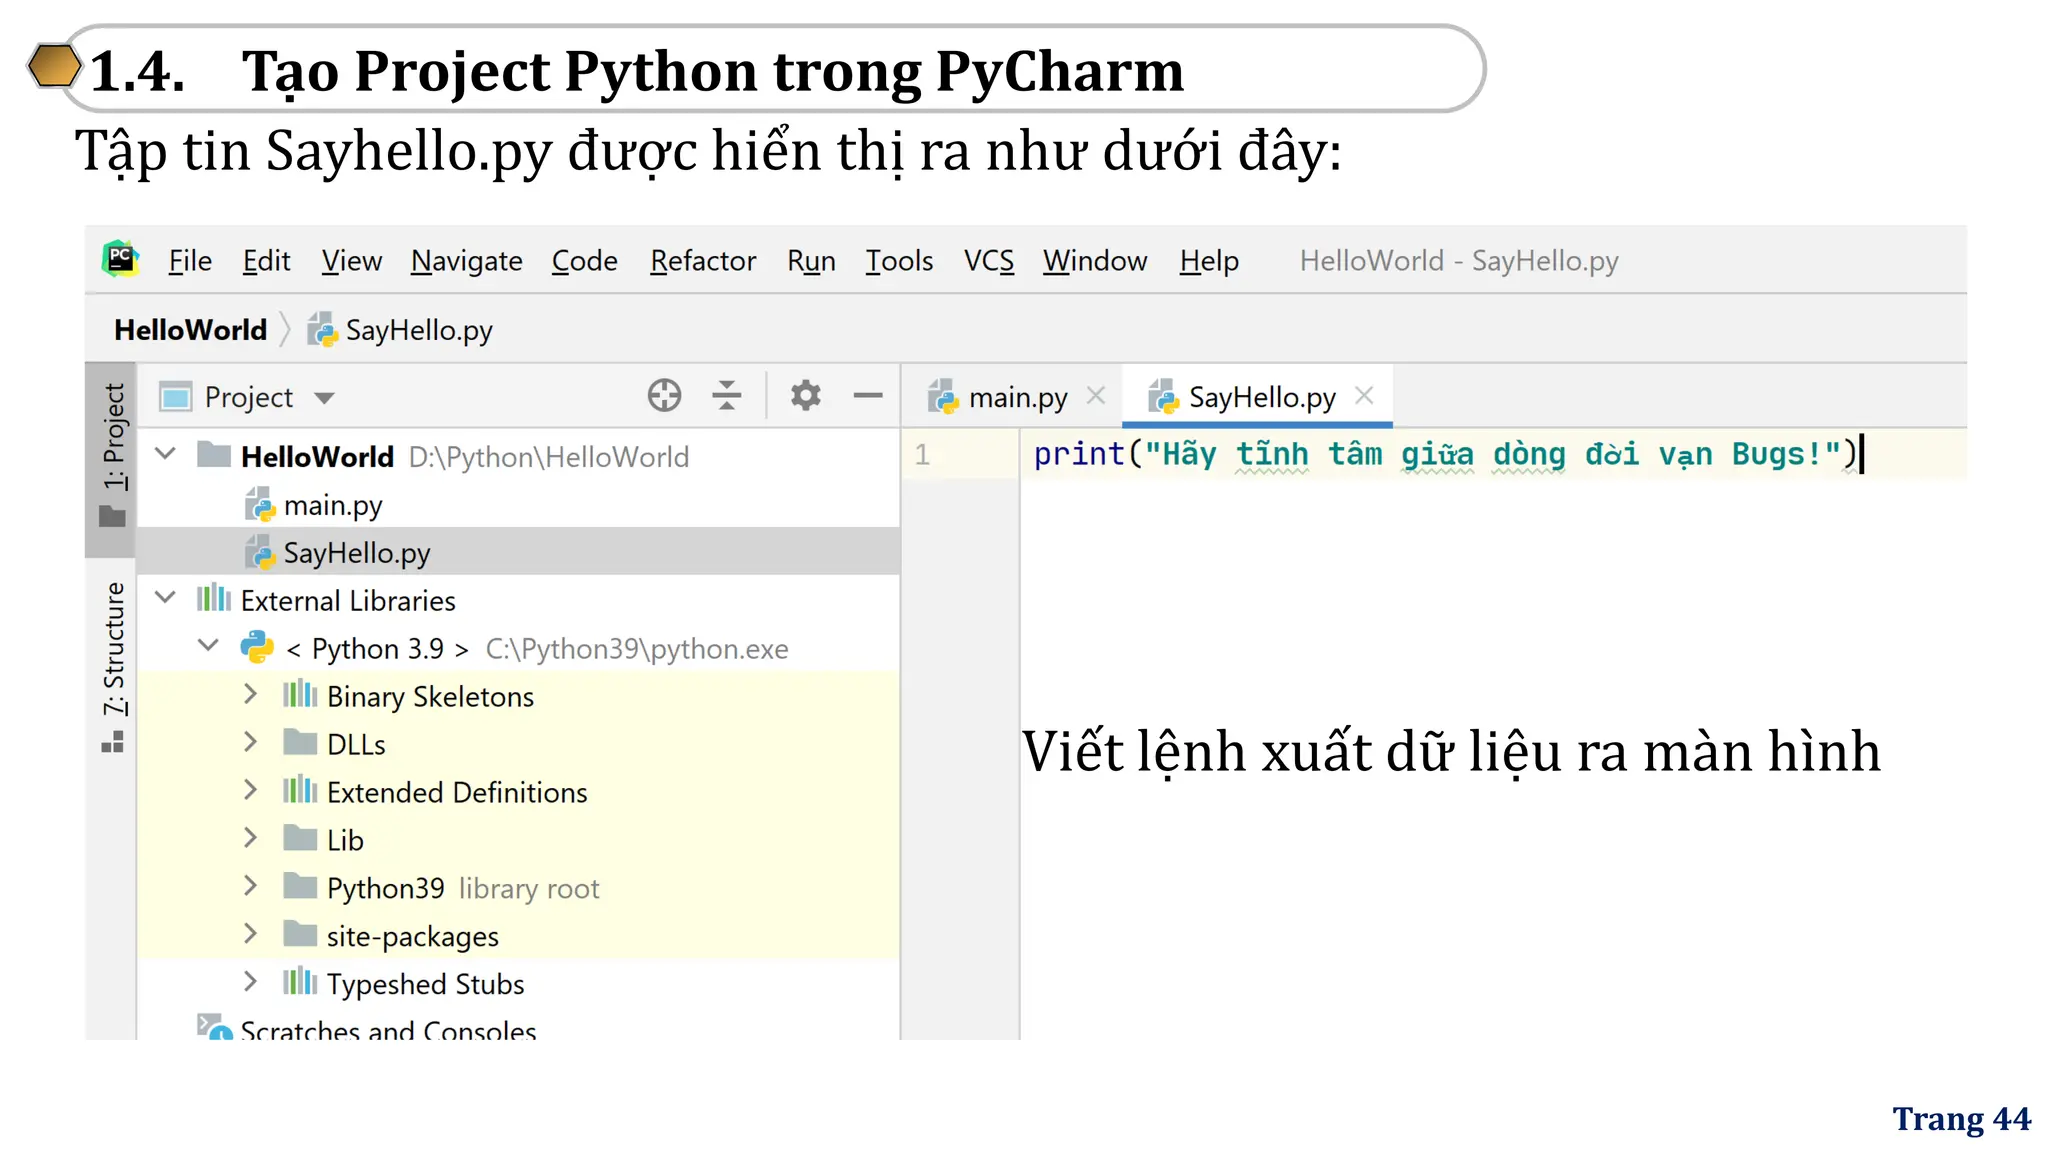Click the folder icon beside DLLs

300,742
